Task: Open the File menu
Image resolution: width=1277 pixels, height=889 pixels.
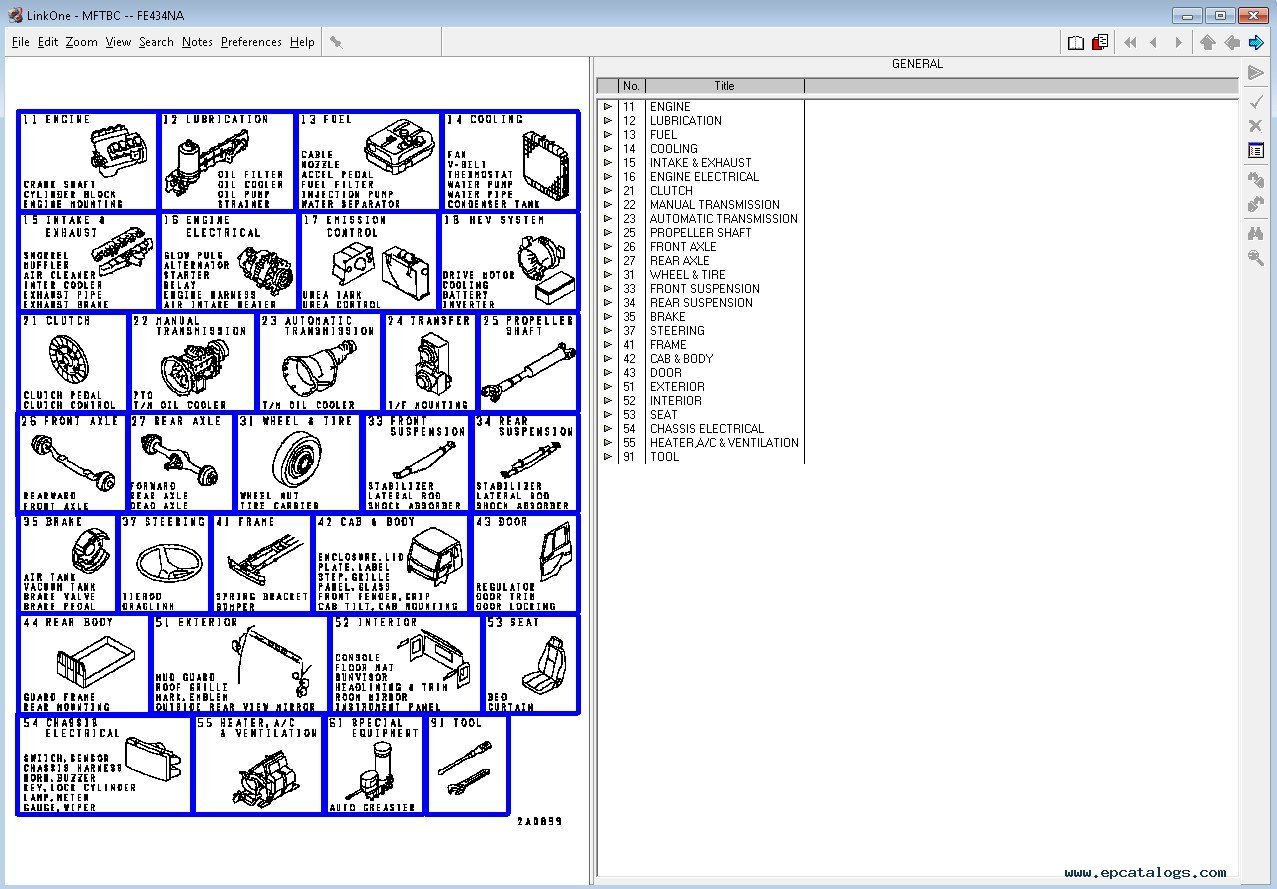Action: pos(20,42)
